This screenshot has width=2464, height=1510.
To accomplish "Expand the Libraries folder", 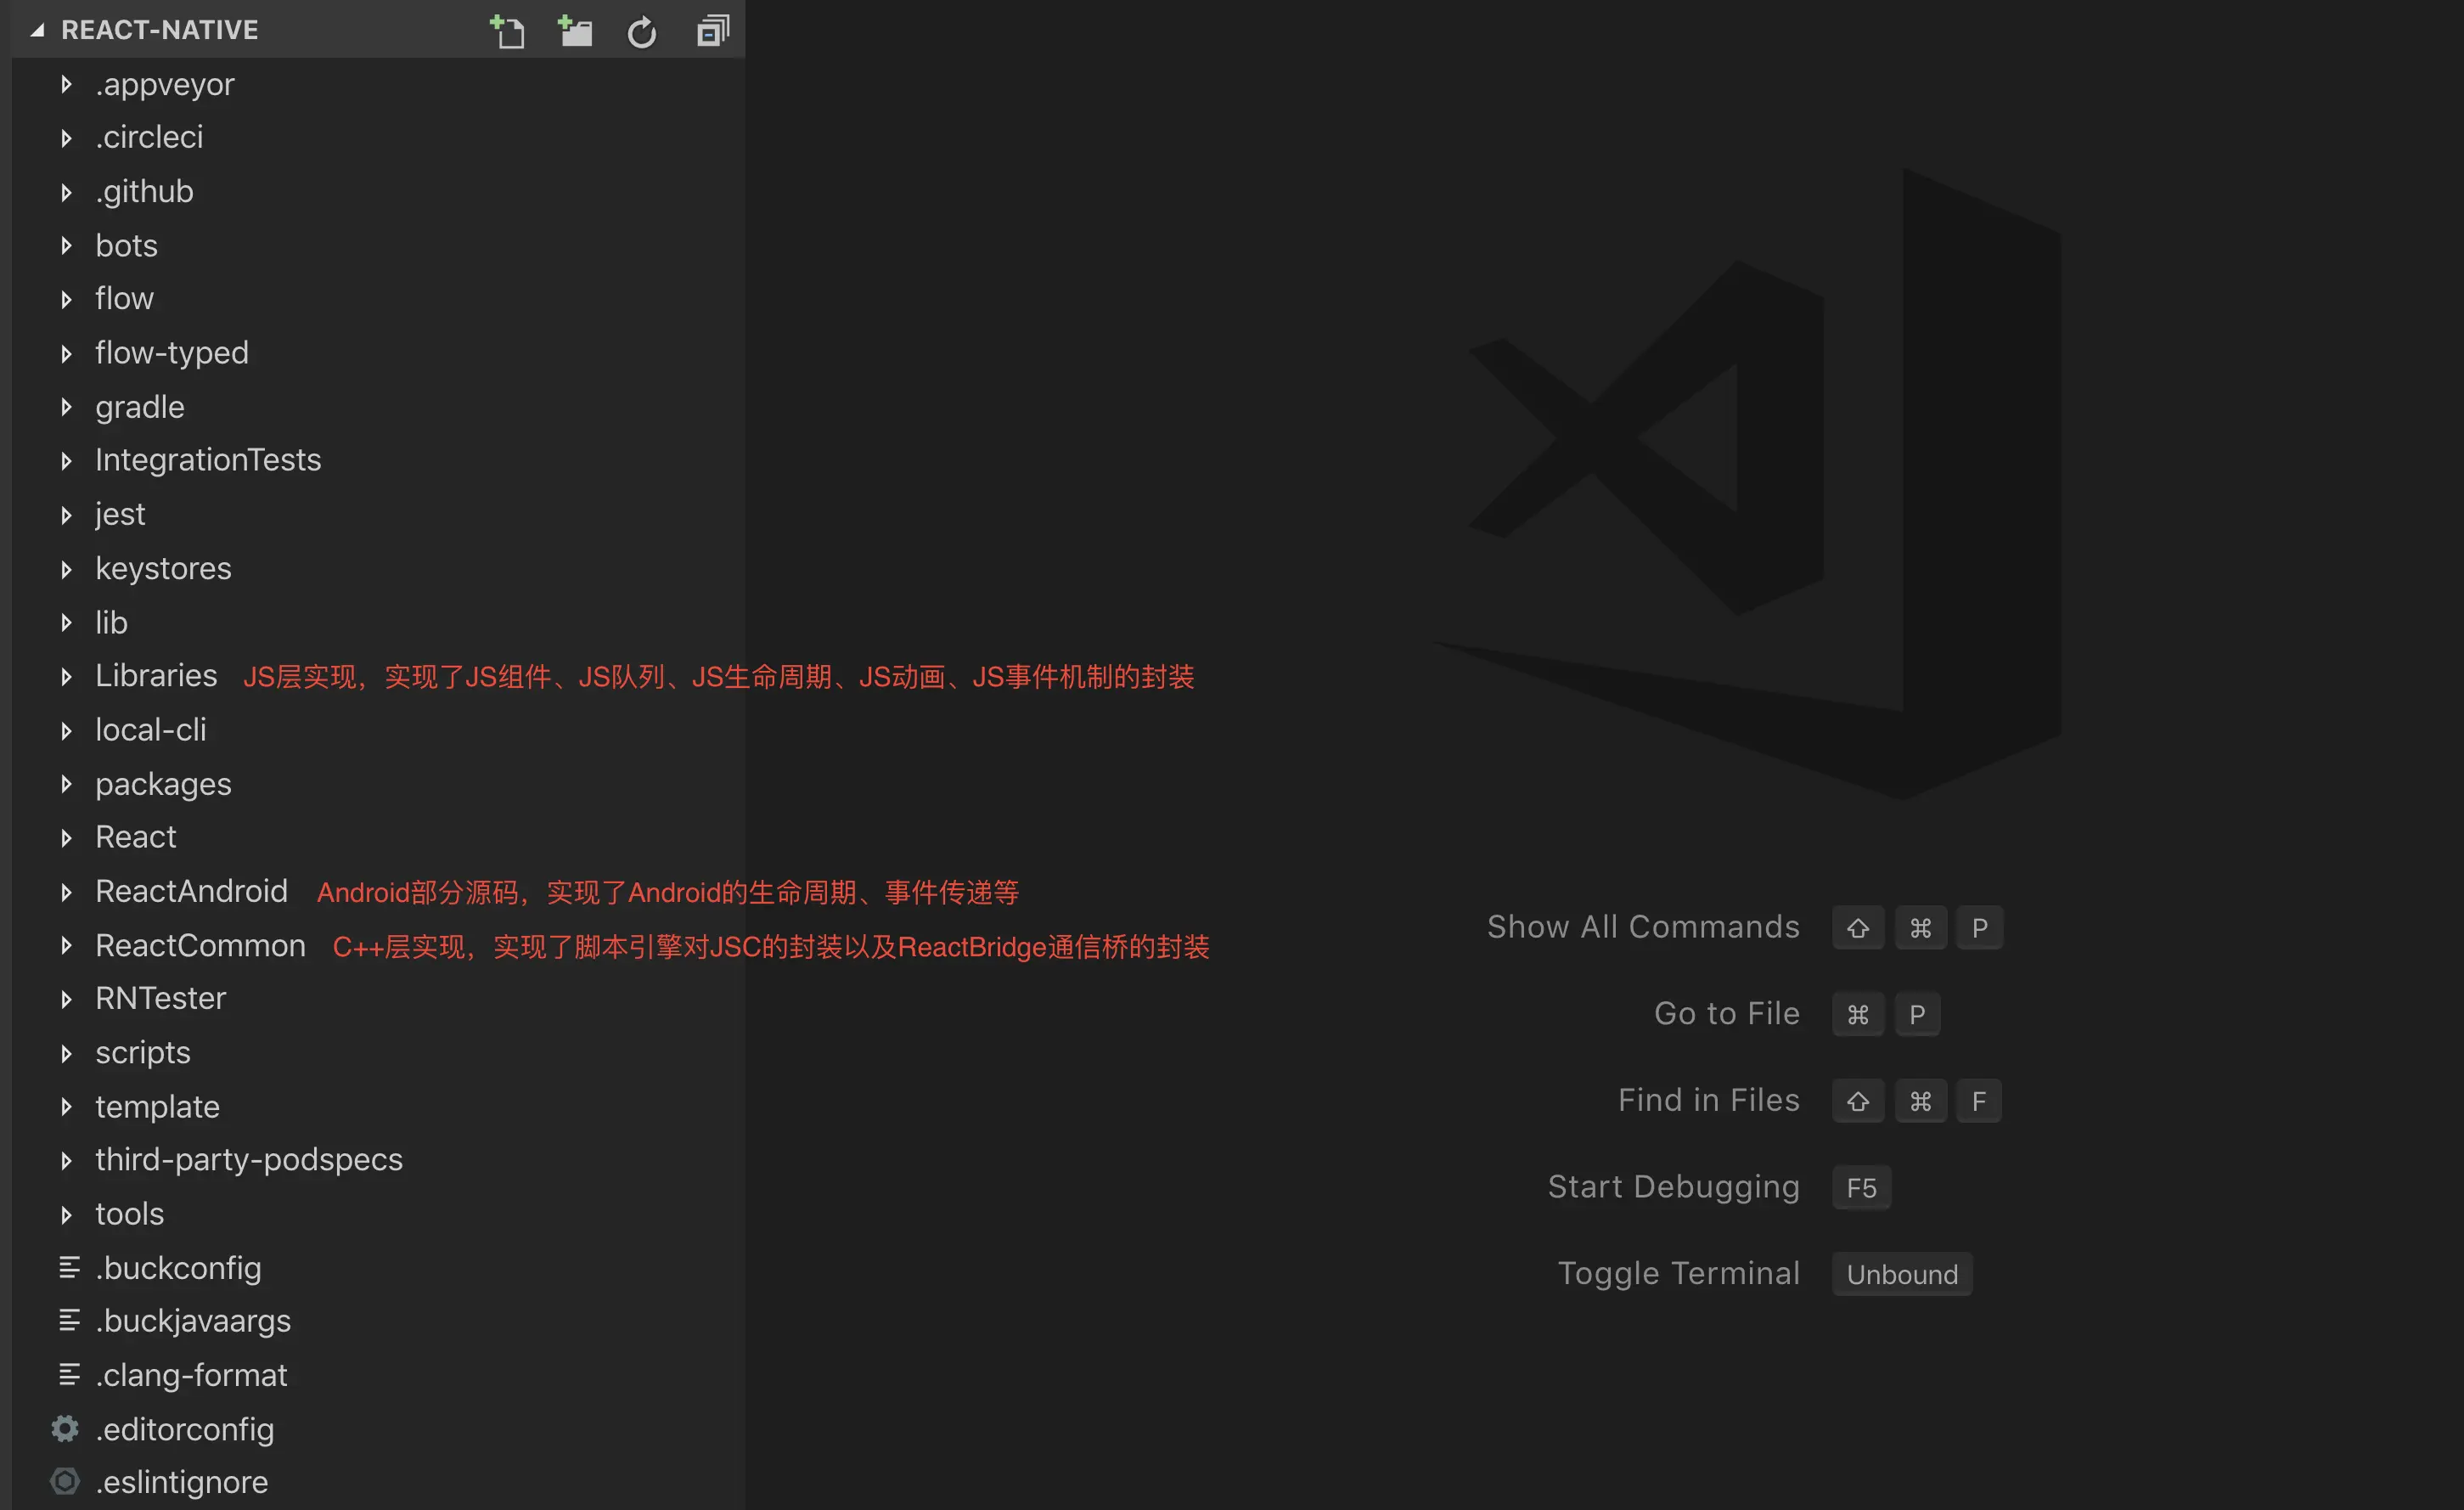I will pyautogui.click(x=67, y=676).
